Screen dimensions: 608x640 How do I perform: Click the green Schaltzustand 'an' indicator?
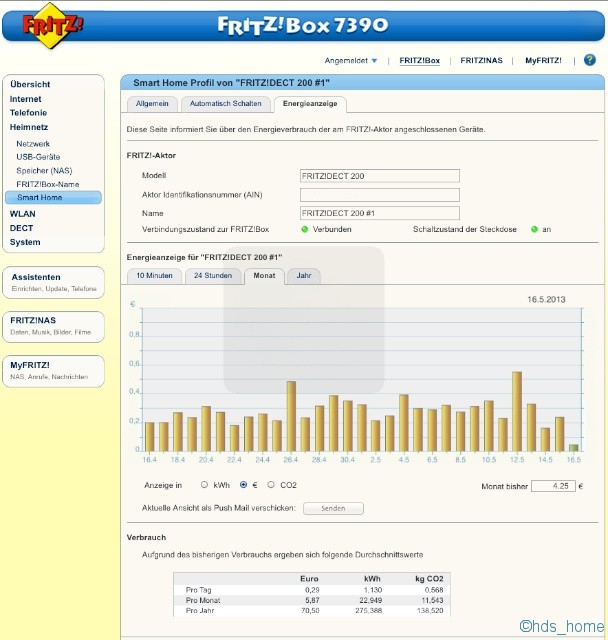coord(534,229)
